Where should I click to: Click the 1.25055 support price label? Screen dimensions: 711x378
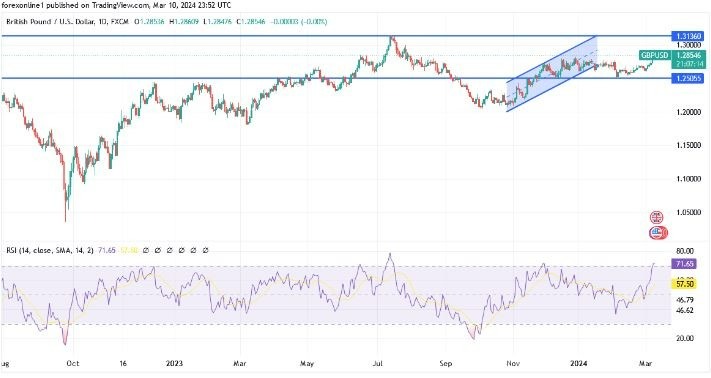coord(688,78)
